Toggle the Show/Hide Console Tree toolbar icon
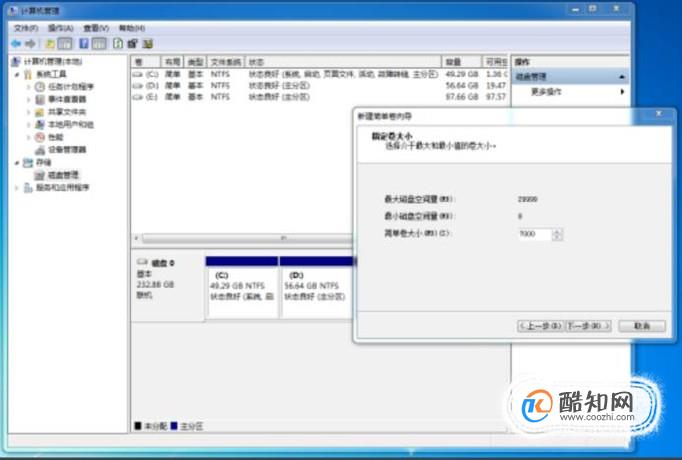The height and width of the screenshot is (460, 682). (65, 43)
